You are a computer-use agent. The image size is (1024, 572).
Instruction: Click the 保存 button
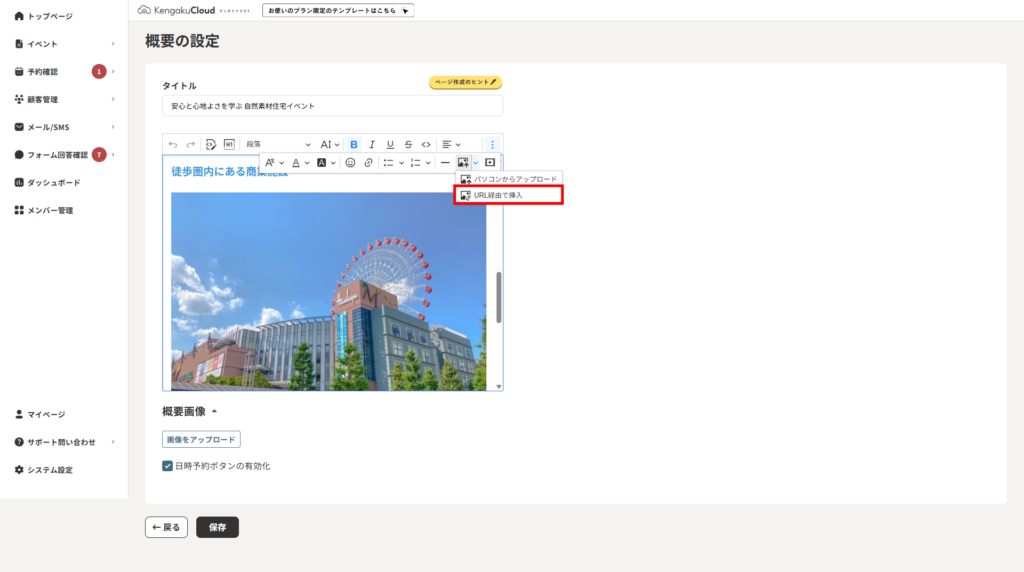(217, 527)
